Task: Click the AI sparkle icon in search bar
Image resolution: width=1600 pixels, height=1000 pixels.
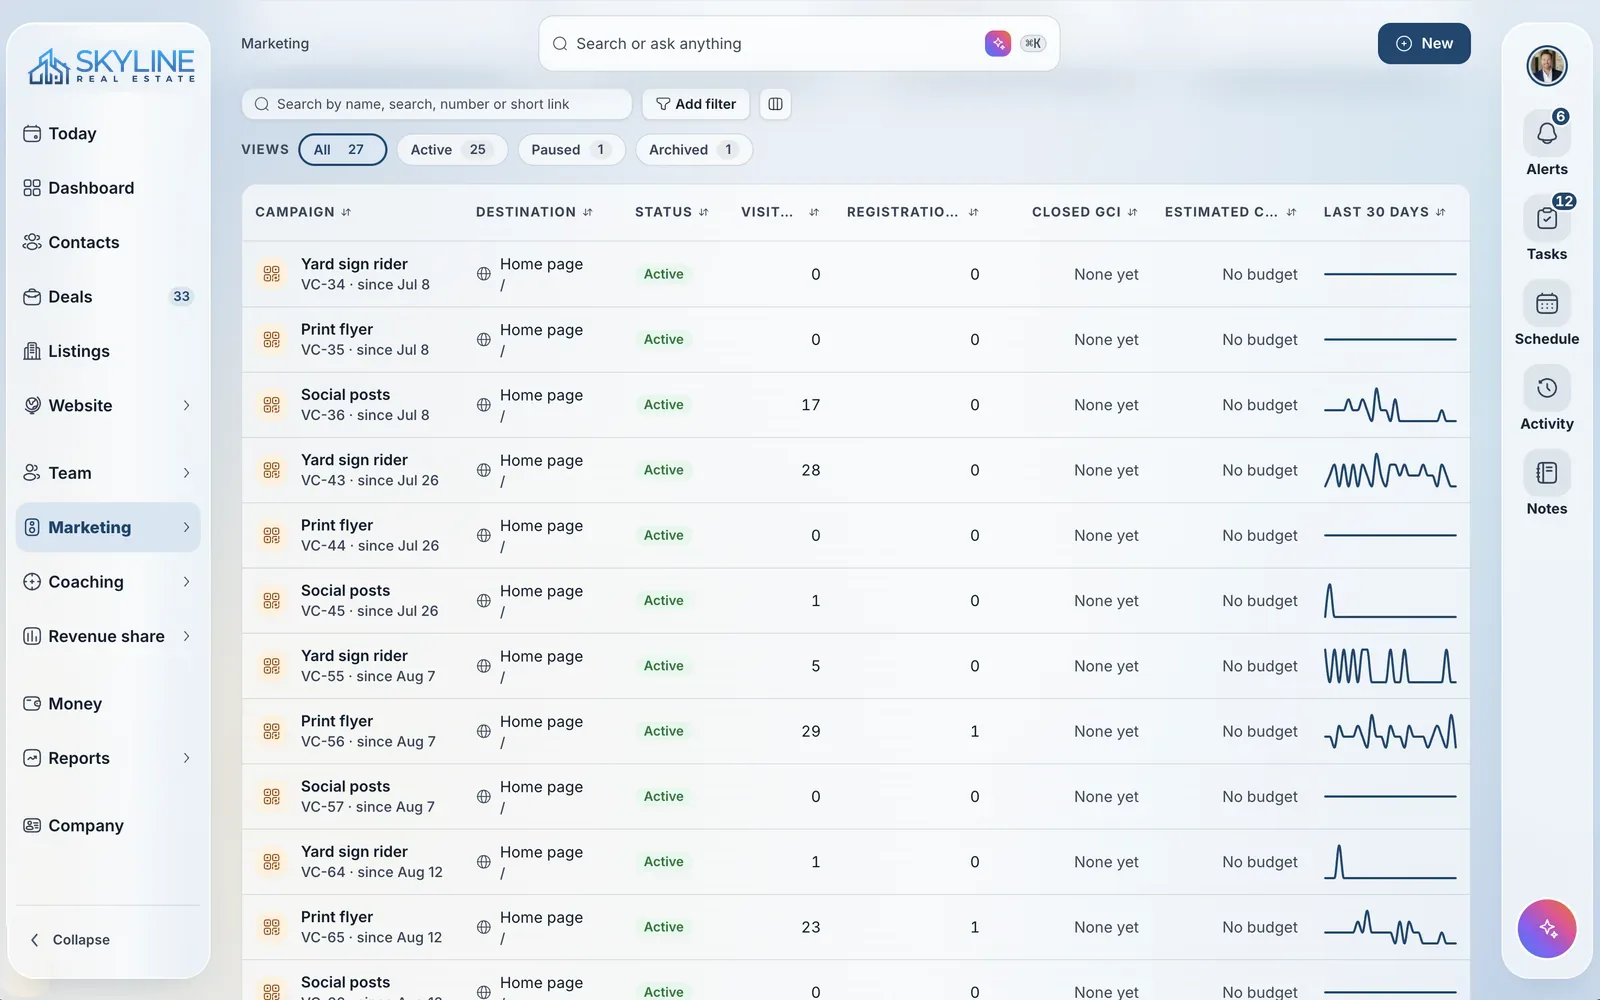Action: (x=997, y=43)
